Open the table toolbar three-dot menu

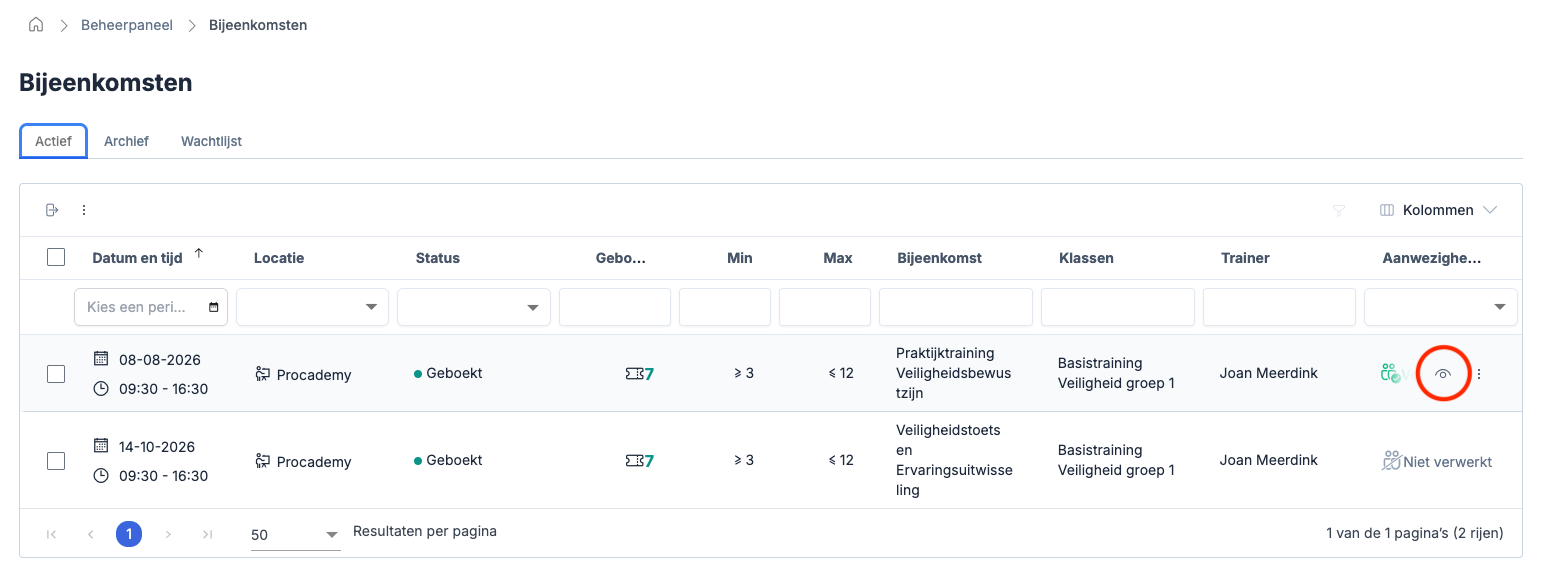pos(84,210)
